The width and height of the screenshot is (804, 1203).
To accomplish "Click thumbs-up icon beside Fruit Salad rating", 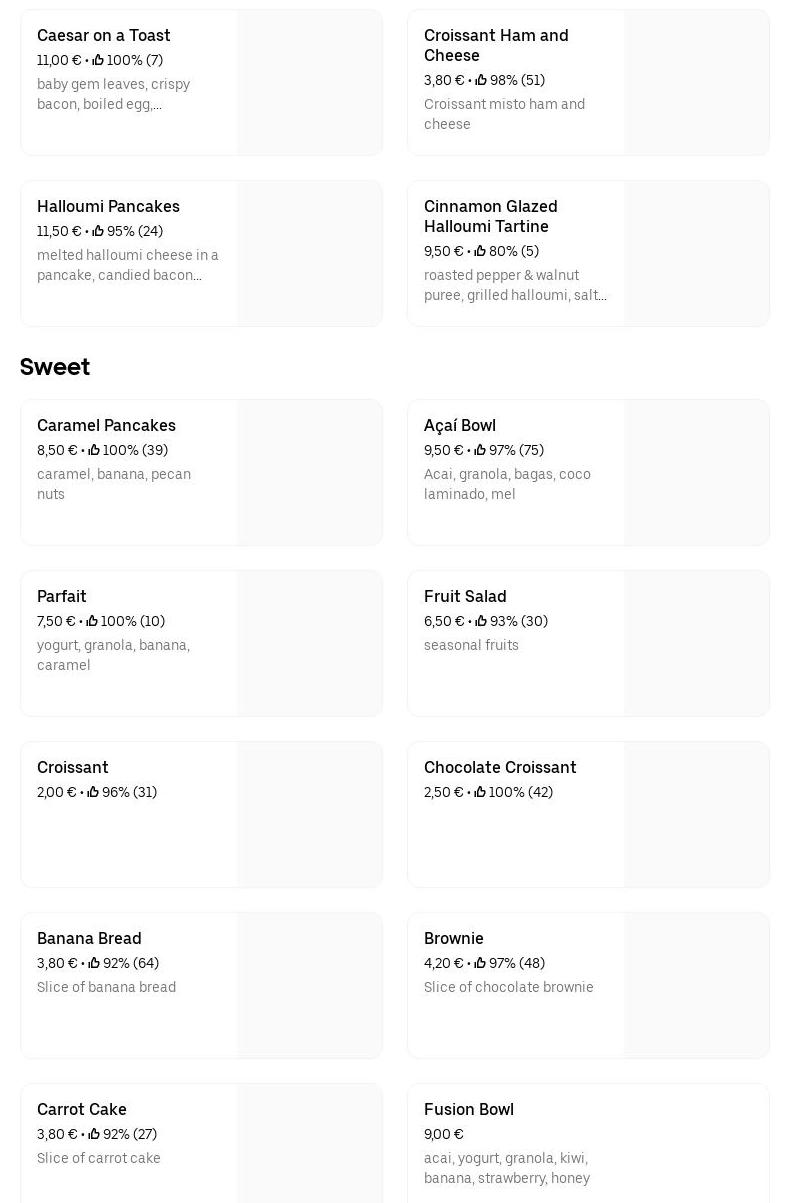I will click(x=481, y=622).
